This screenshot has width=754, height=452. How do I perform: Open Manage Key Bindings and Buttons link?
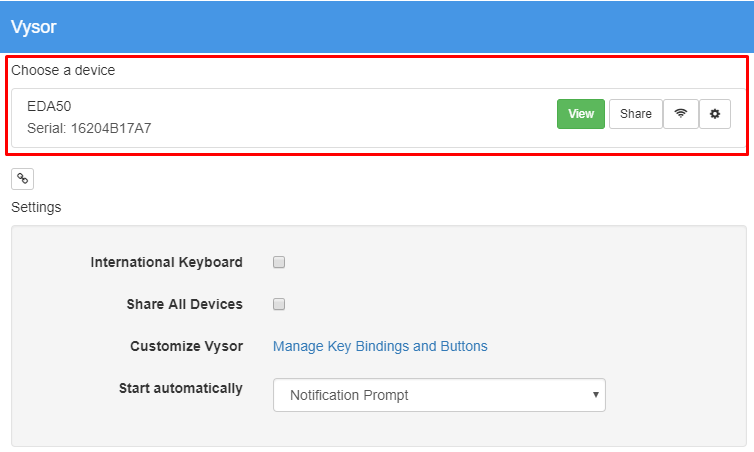coord(380,346)
